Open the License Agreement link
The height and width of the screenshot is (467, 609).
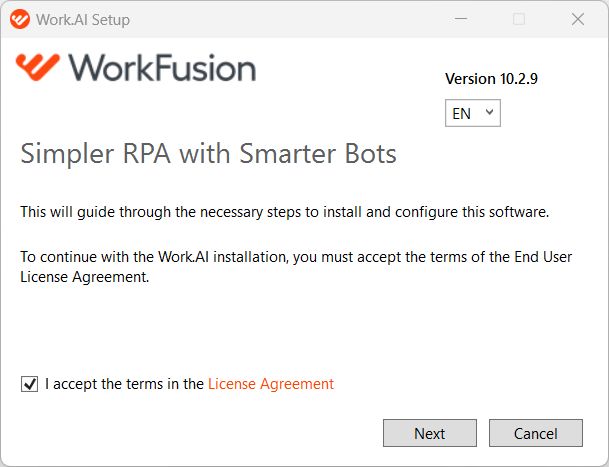271,384
